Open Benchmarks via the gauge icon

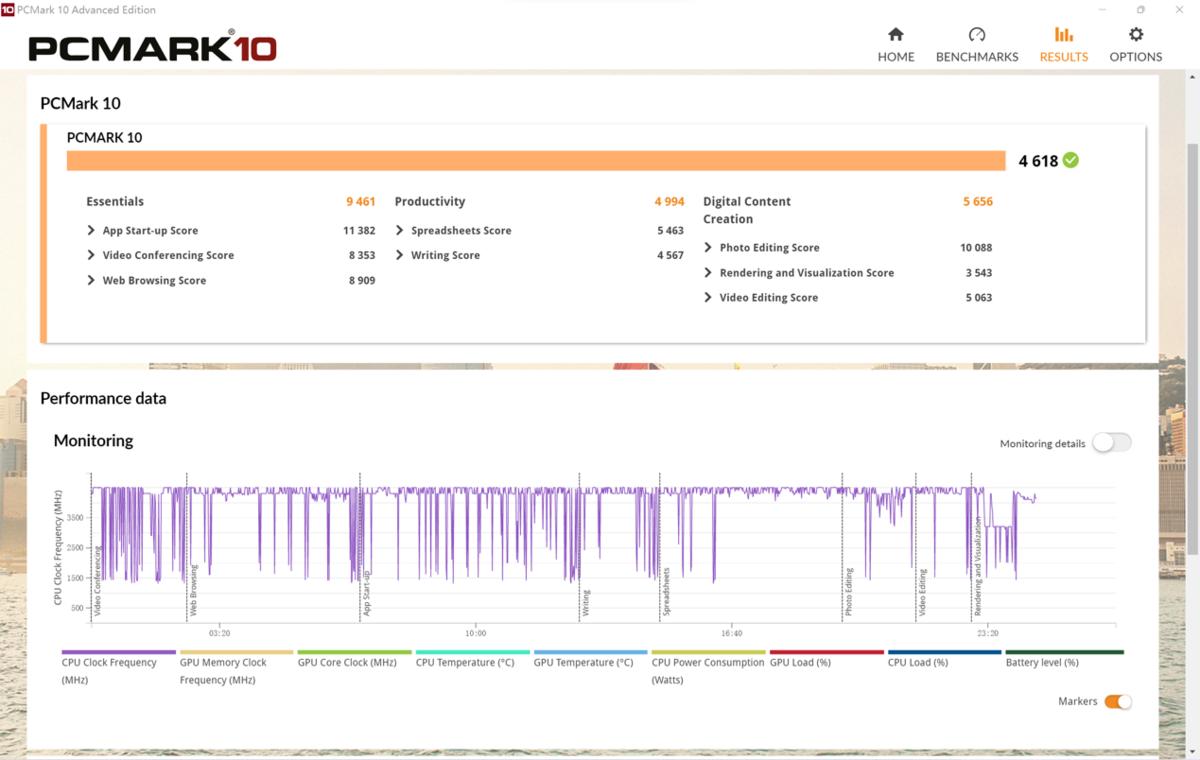tap(976, 35)
